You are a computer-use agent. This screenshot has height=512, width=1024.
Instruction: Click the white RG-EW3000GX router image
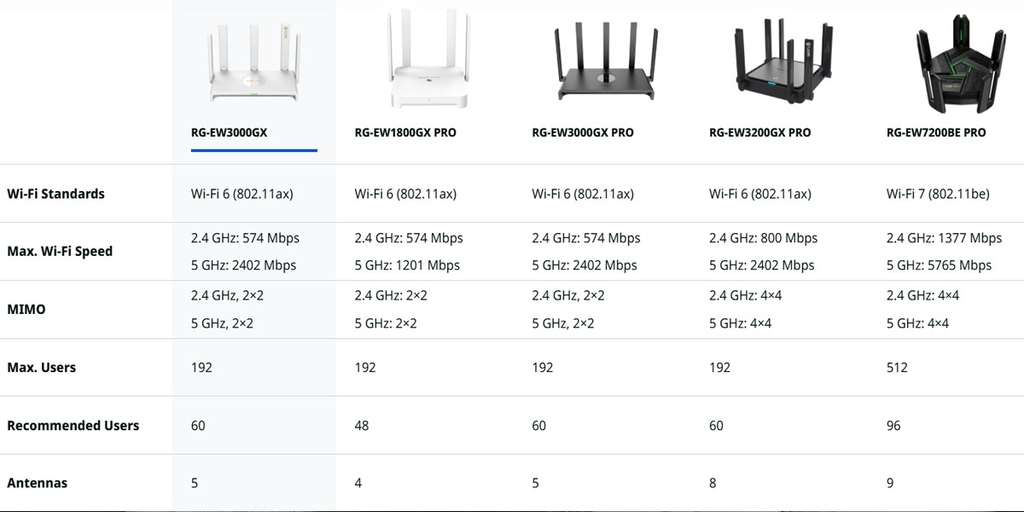(253, 62)
